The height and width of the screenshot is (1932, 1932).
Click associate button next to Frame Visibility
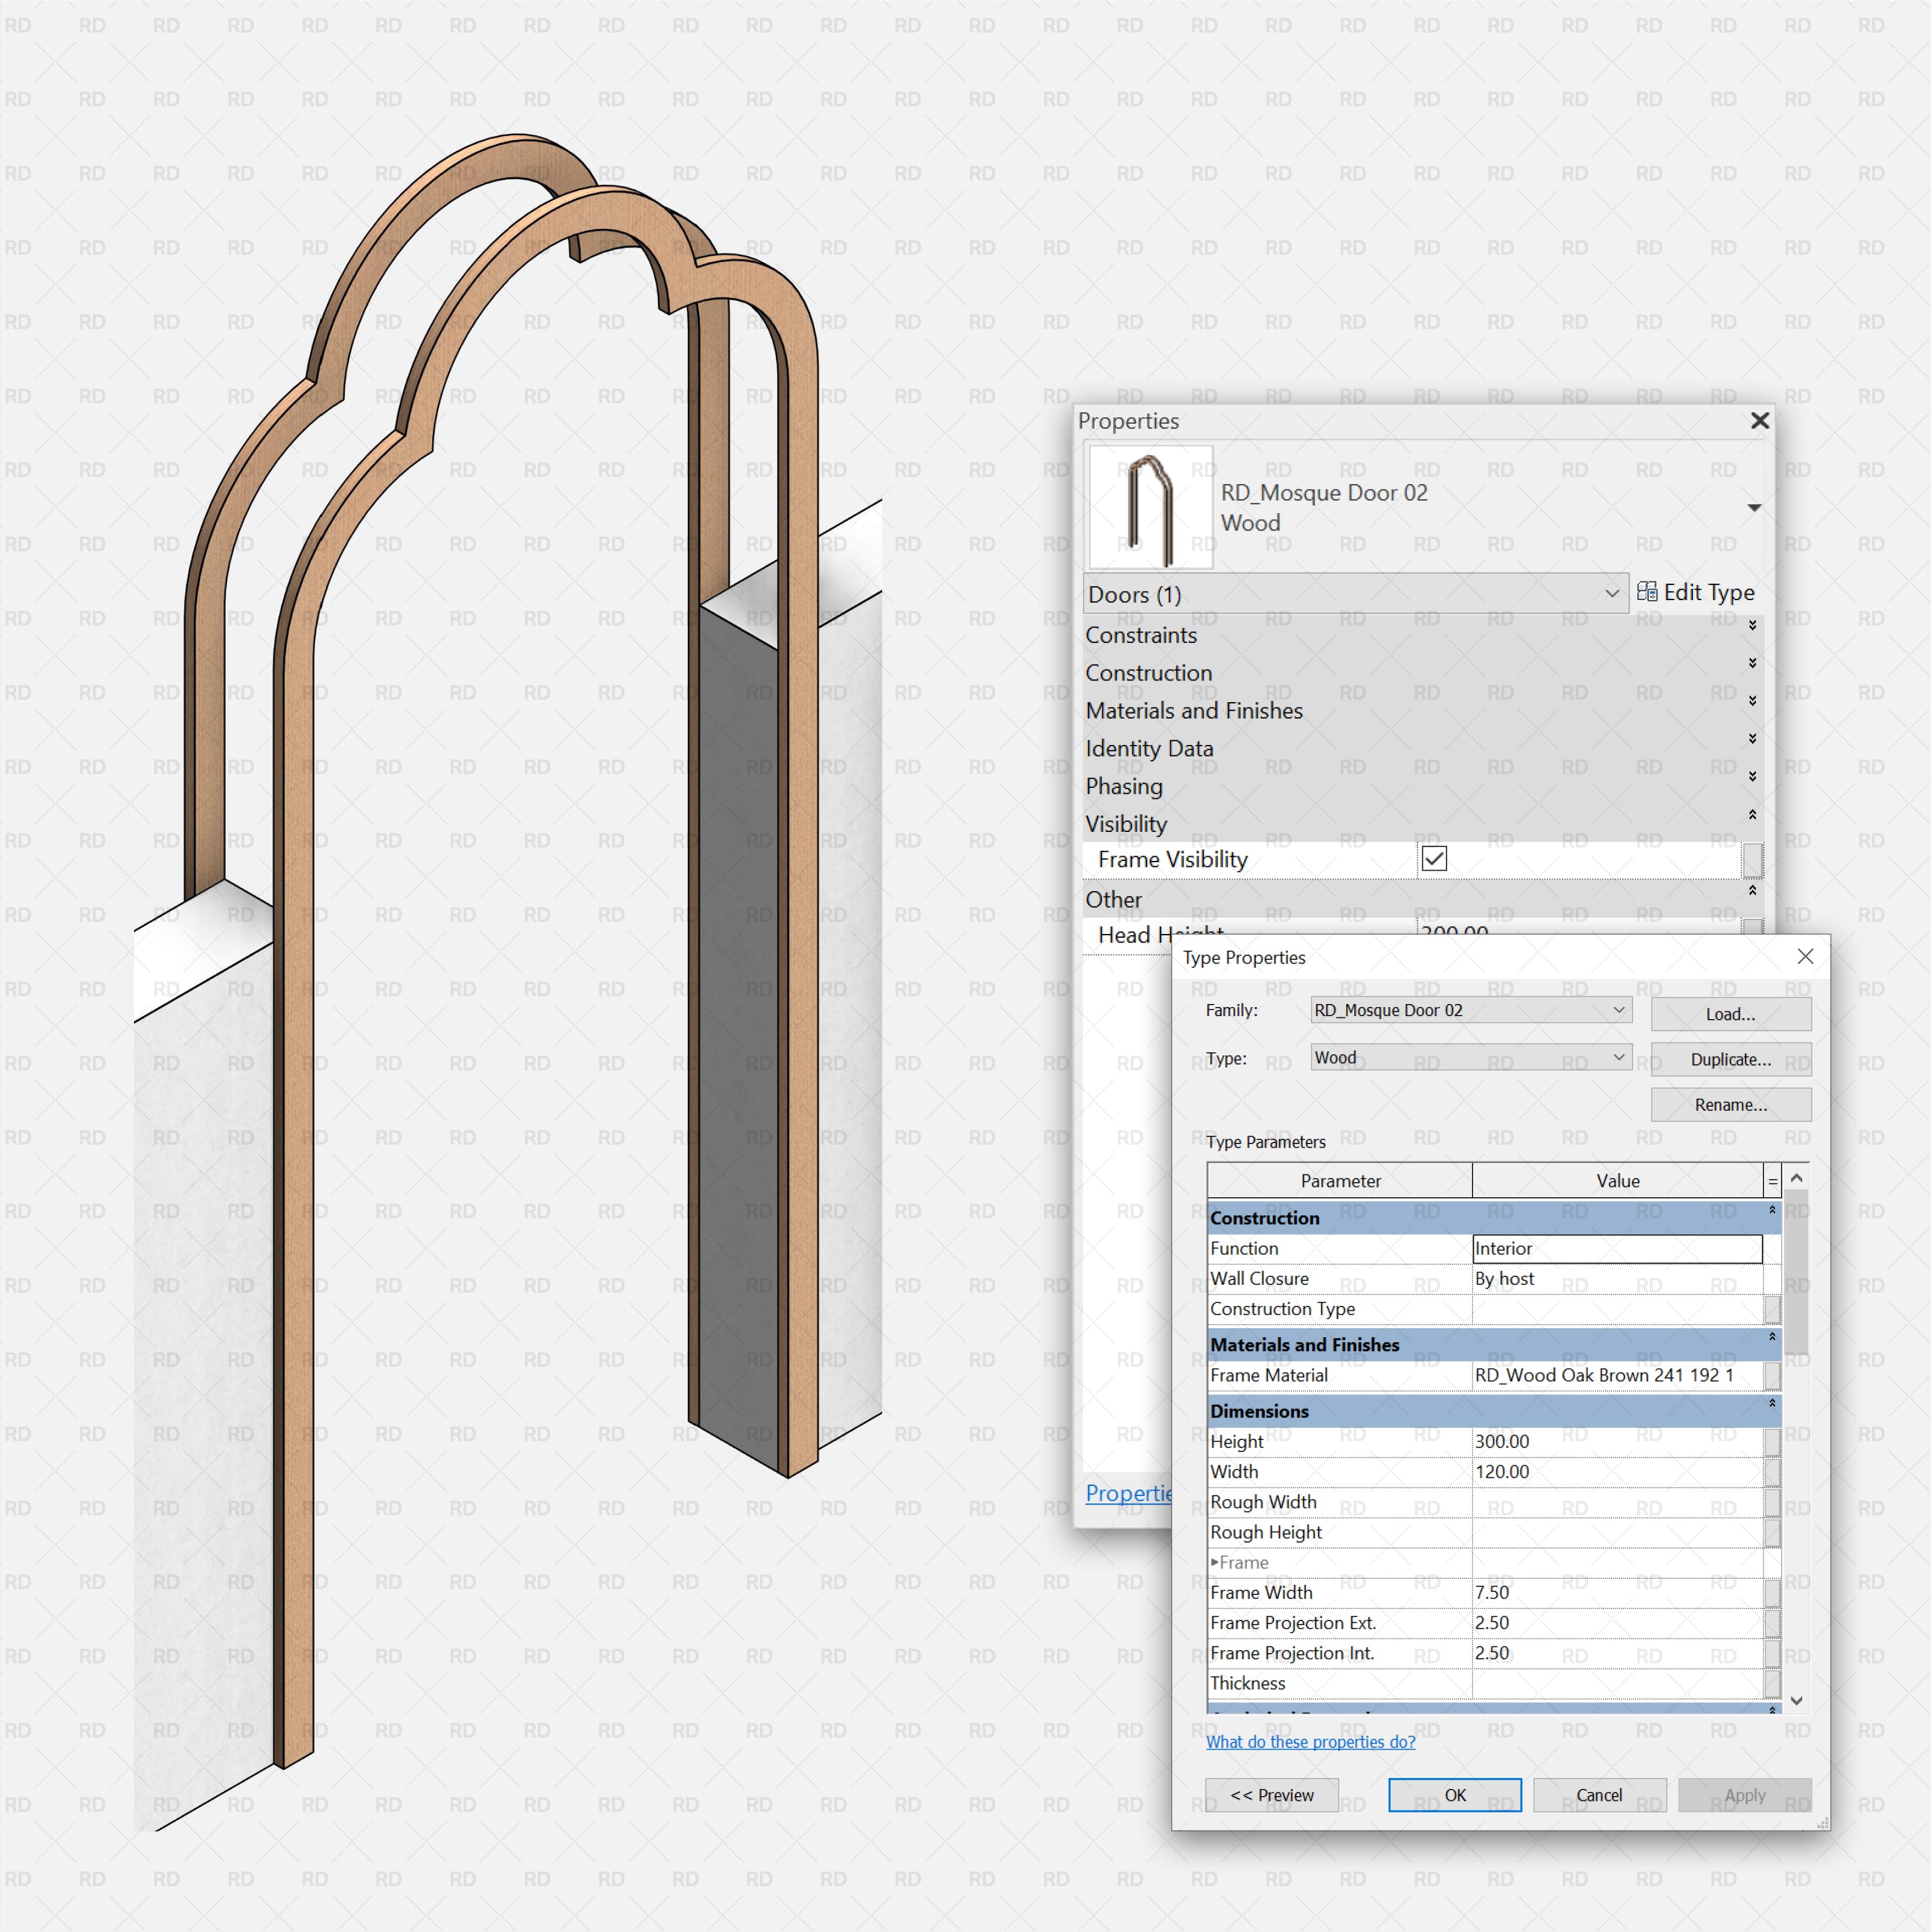coord(1752,860)
